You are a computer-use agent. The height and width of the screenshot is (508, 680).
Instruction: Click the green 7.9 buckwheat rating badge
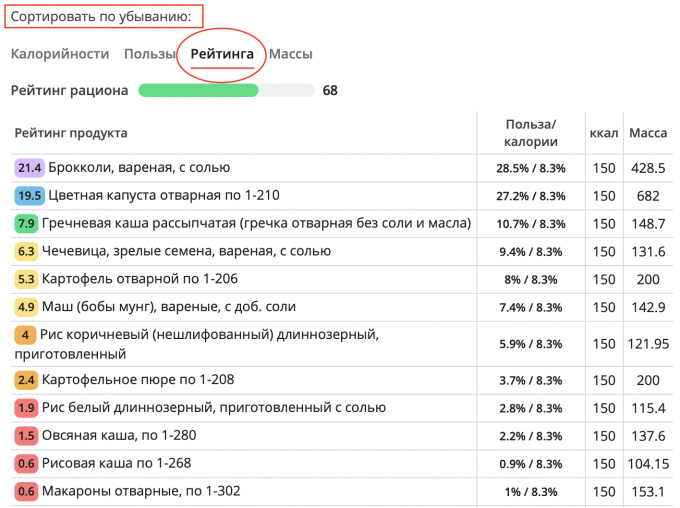[27, 223]
